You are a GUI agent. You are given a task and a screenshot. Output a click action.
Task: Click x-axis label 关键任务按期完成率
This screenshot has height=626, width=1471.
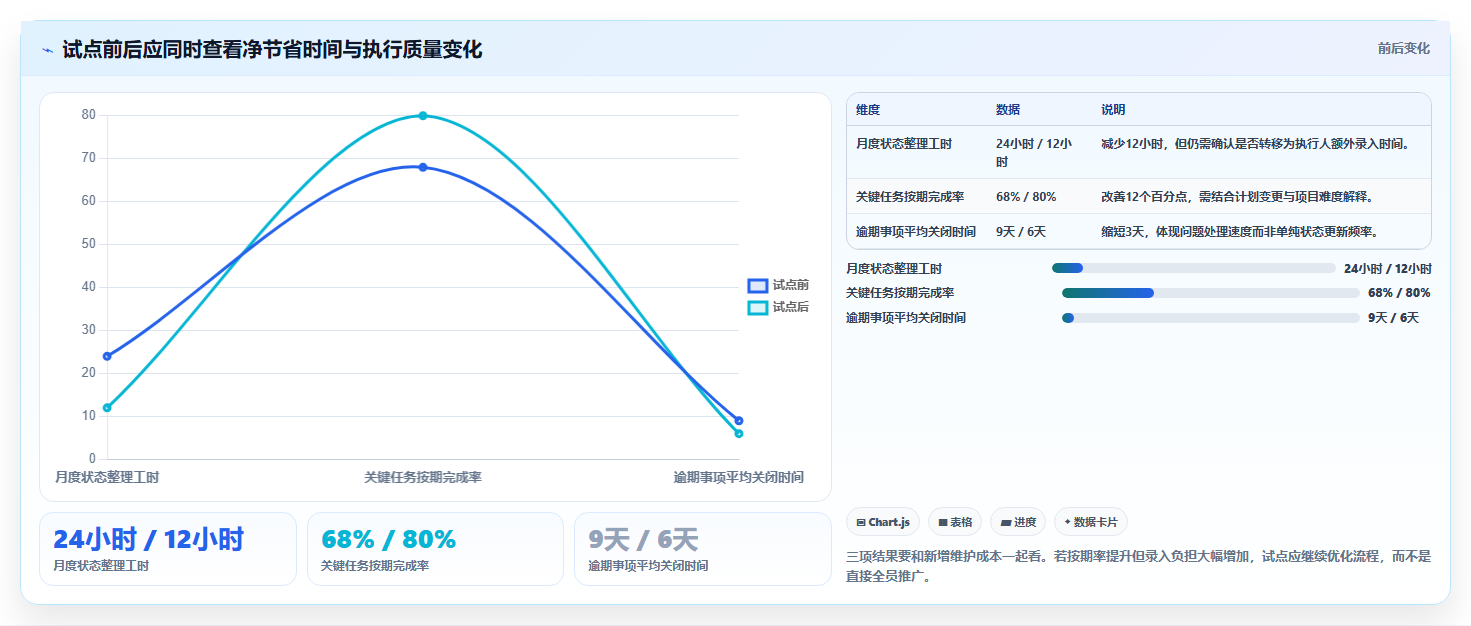tap(423, 477)
